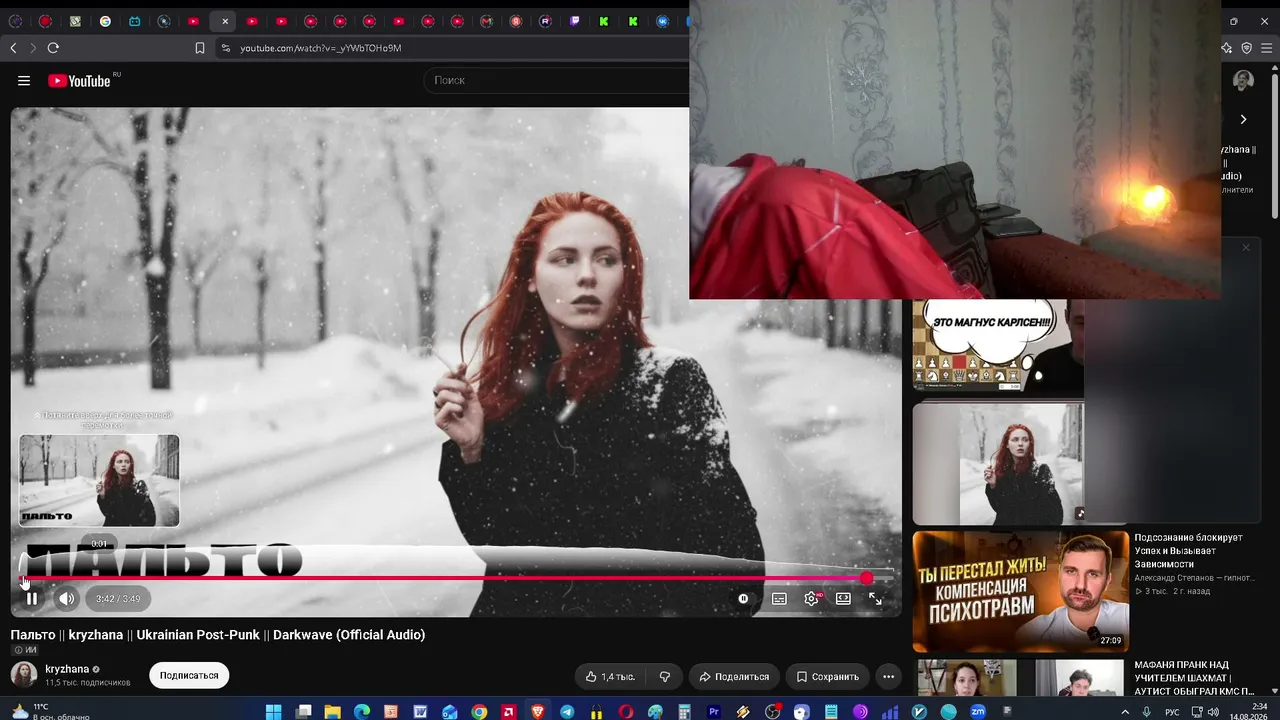Open Opera from the taskbar
Screen dimensions: 1280x720
tap(626, 712)
